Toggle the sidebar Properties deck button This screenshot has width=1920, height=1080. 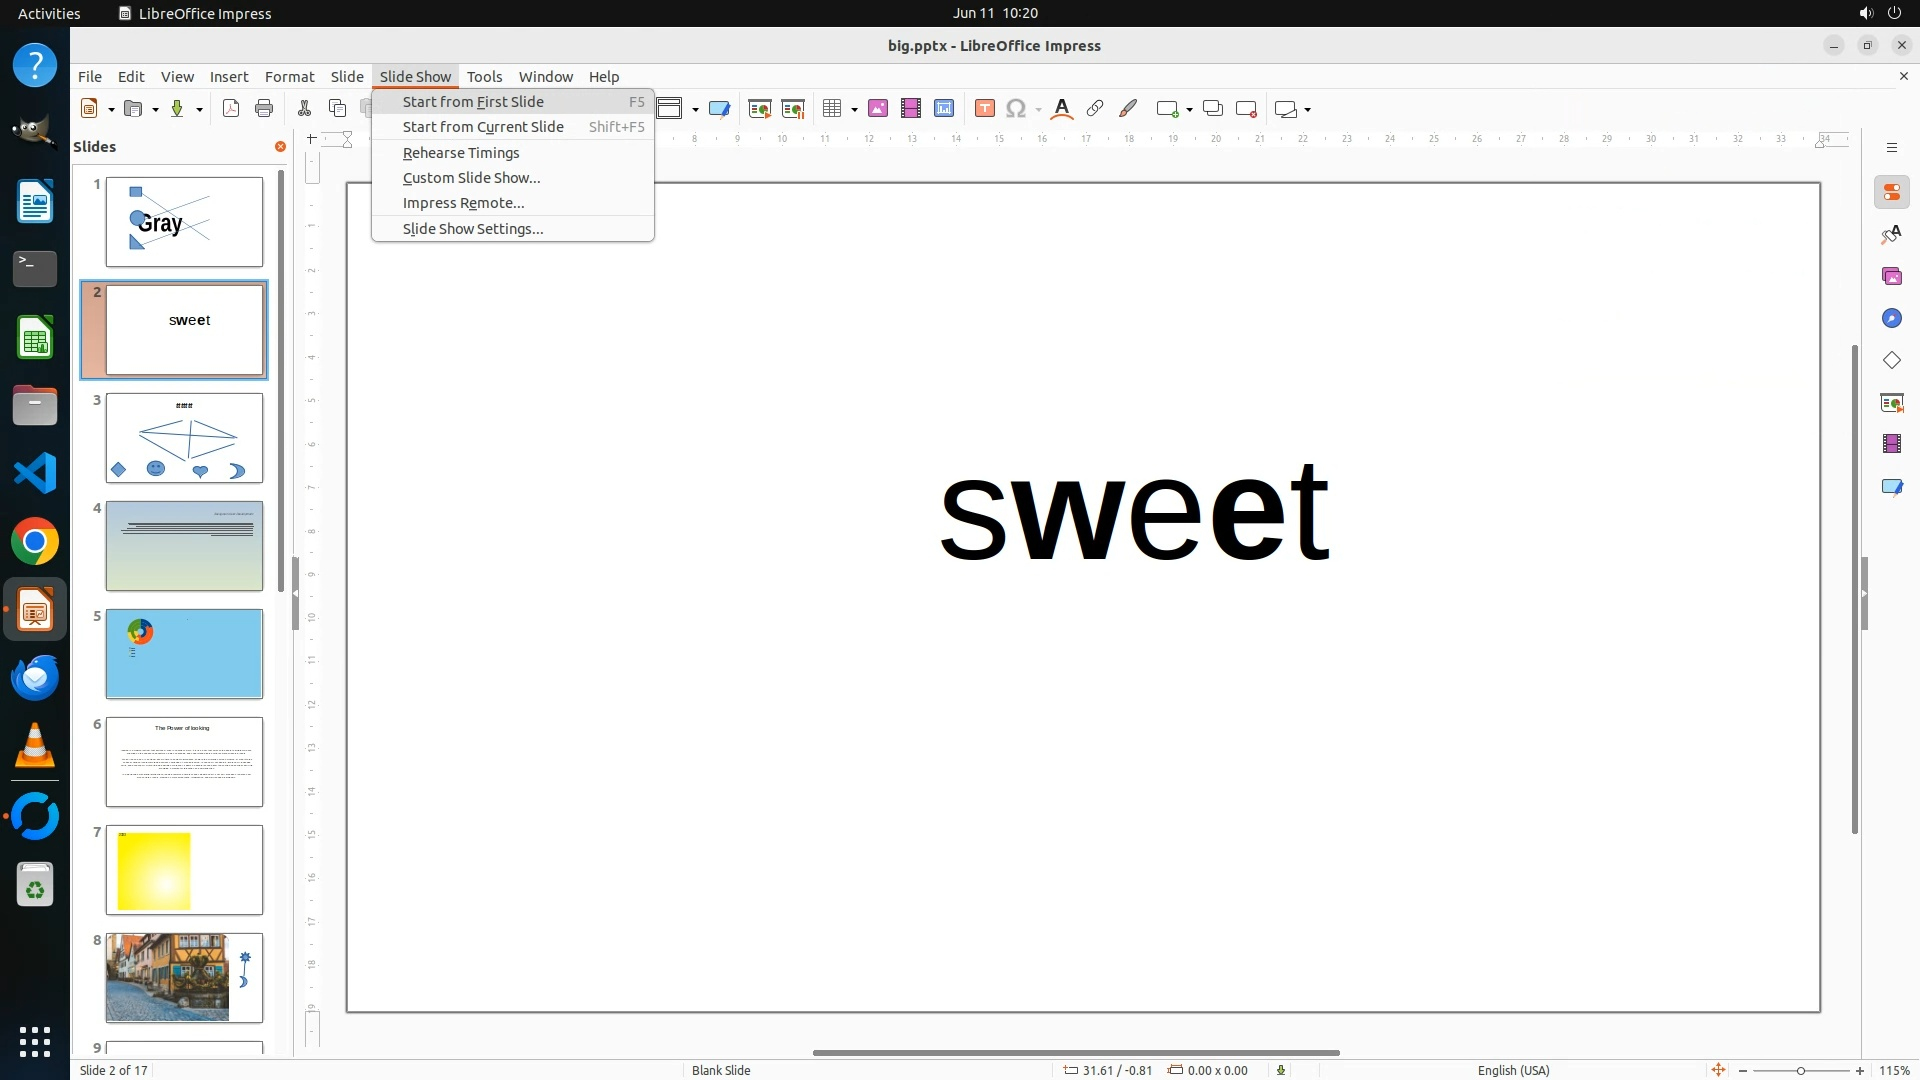1891,192
